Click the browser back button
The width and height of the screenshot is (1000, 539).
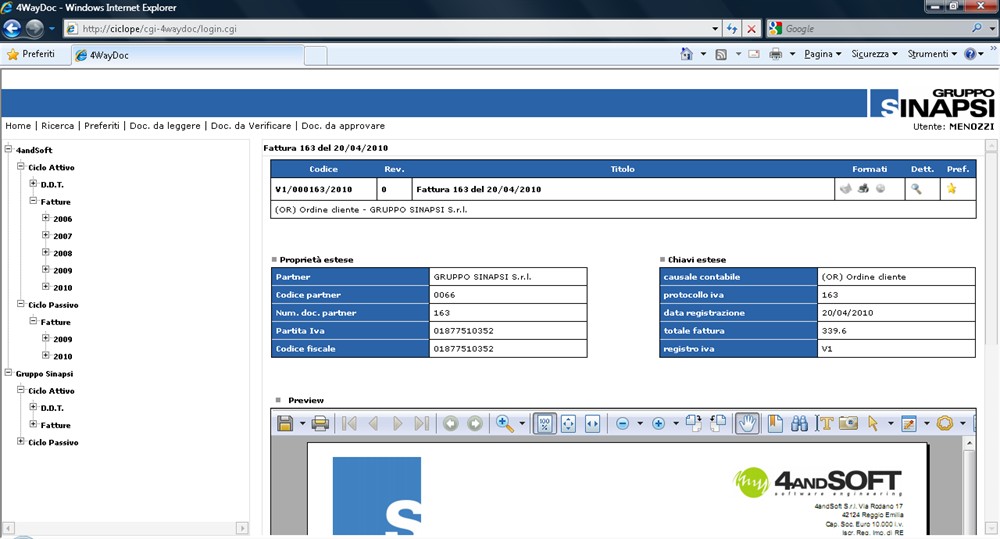click(12, 28)
